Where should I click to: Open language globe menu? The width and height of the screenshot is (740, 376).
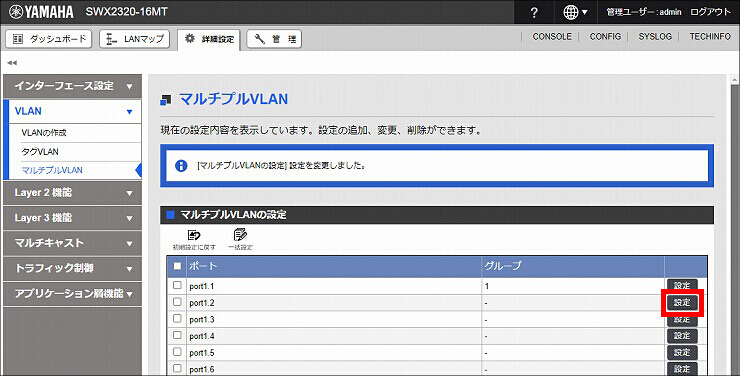click(575, 13)
